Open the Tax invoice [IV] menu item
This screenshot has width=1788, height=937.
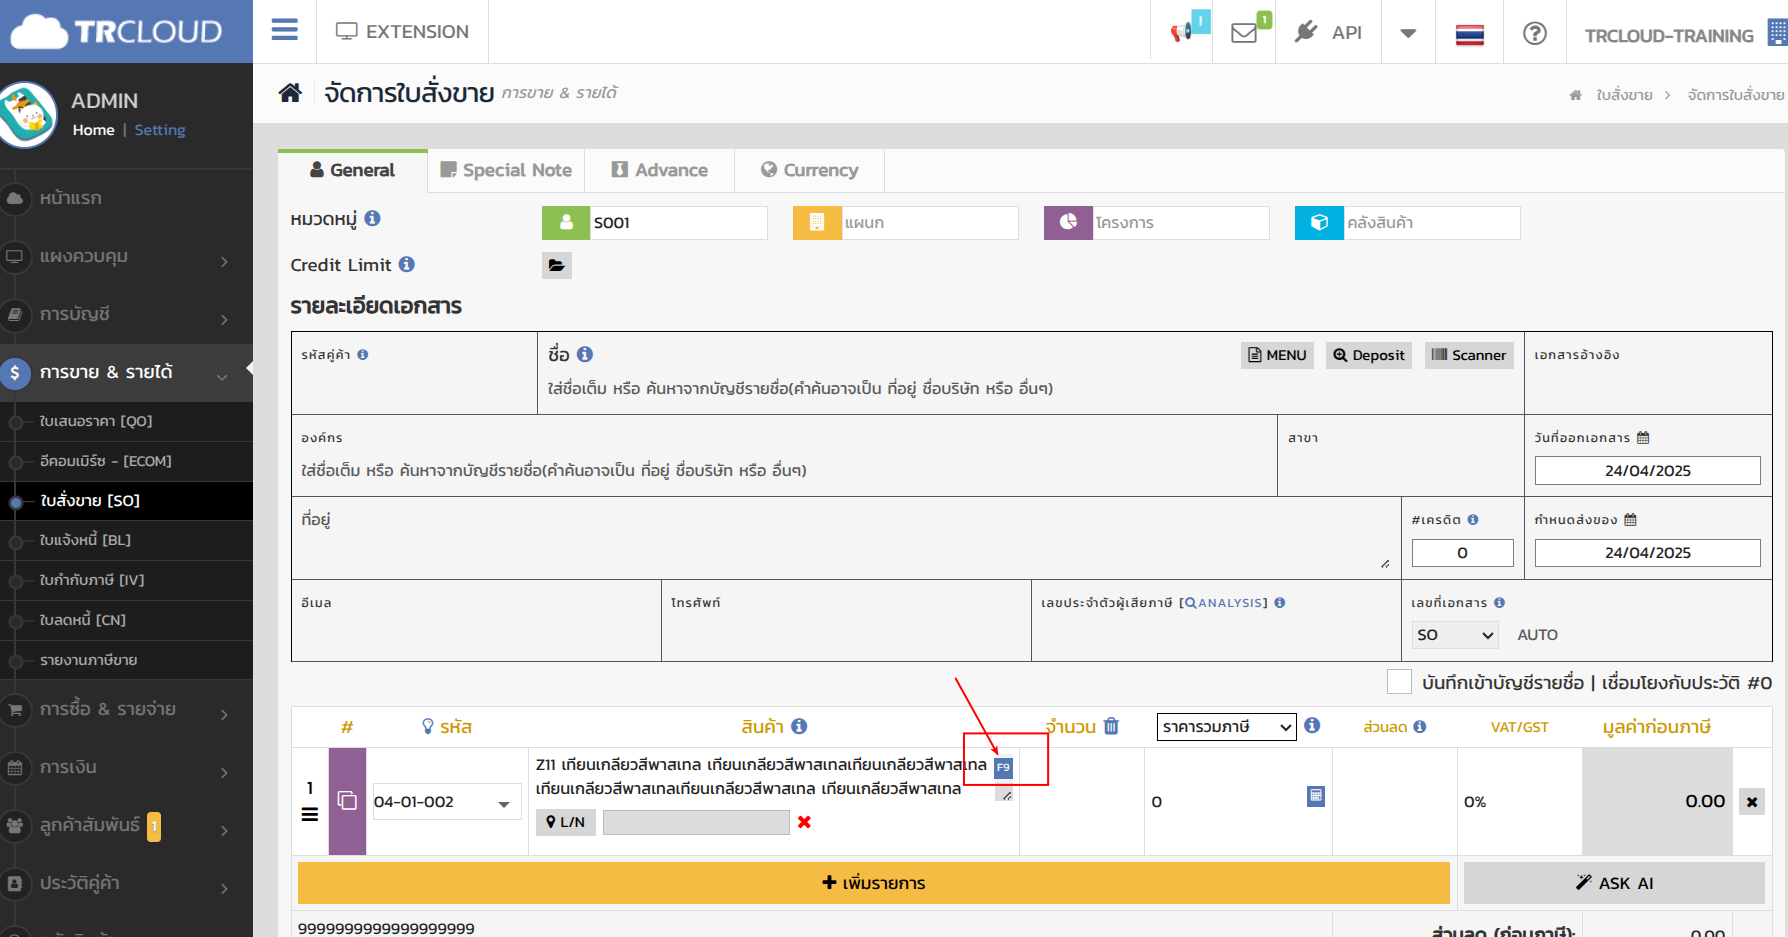point(92,580)
